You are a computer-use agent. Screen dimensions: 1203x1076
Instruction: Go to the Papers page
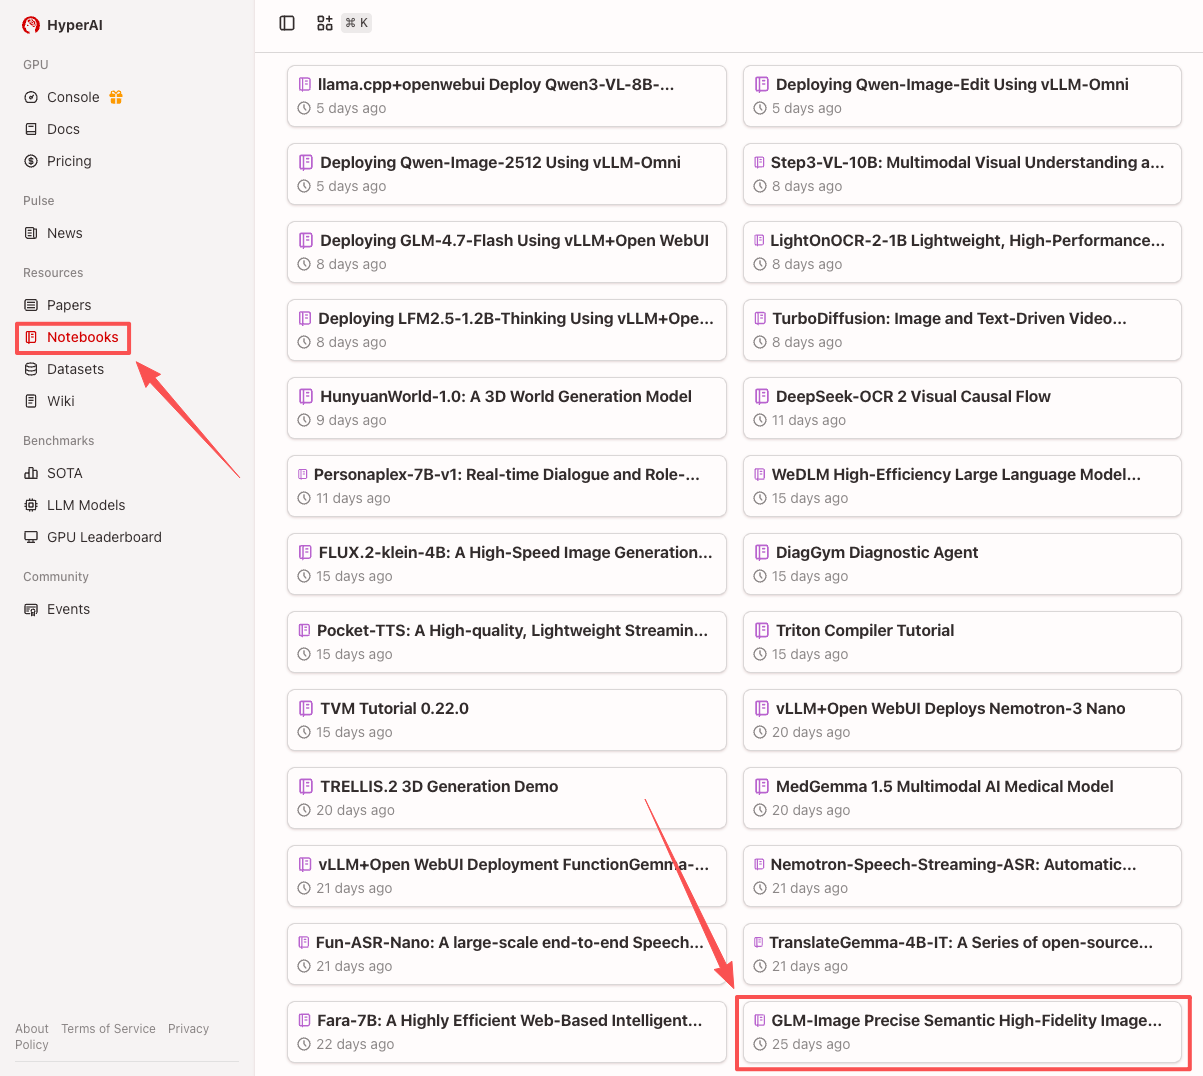click(x=68, y=305)
